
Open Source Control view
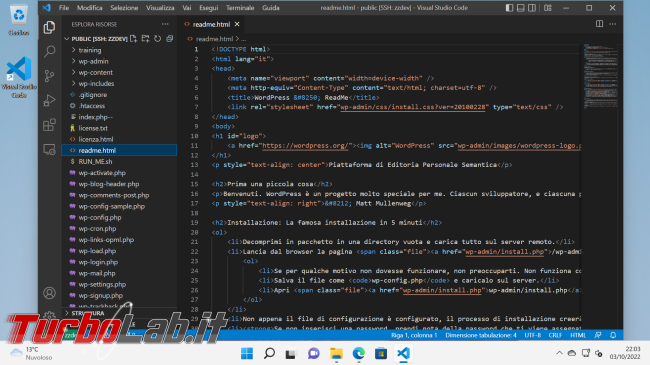pos(49,76)
